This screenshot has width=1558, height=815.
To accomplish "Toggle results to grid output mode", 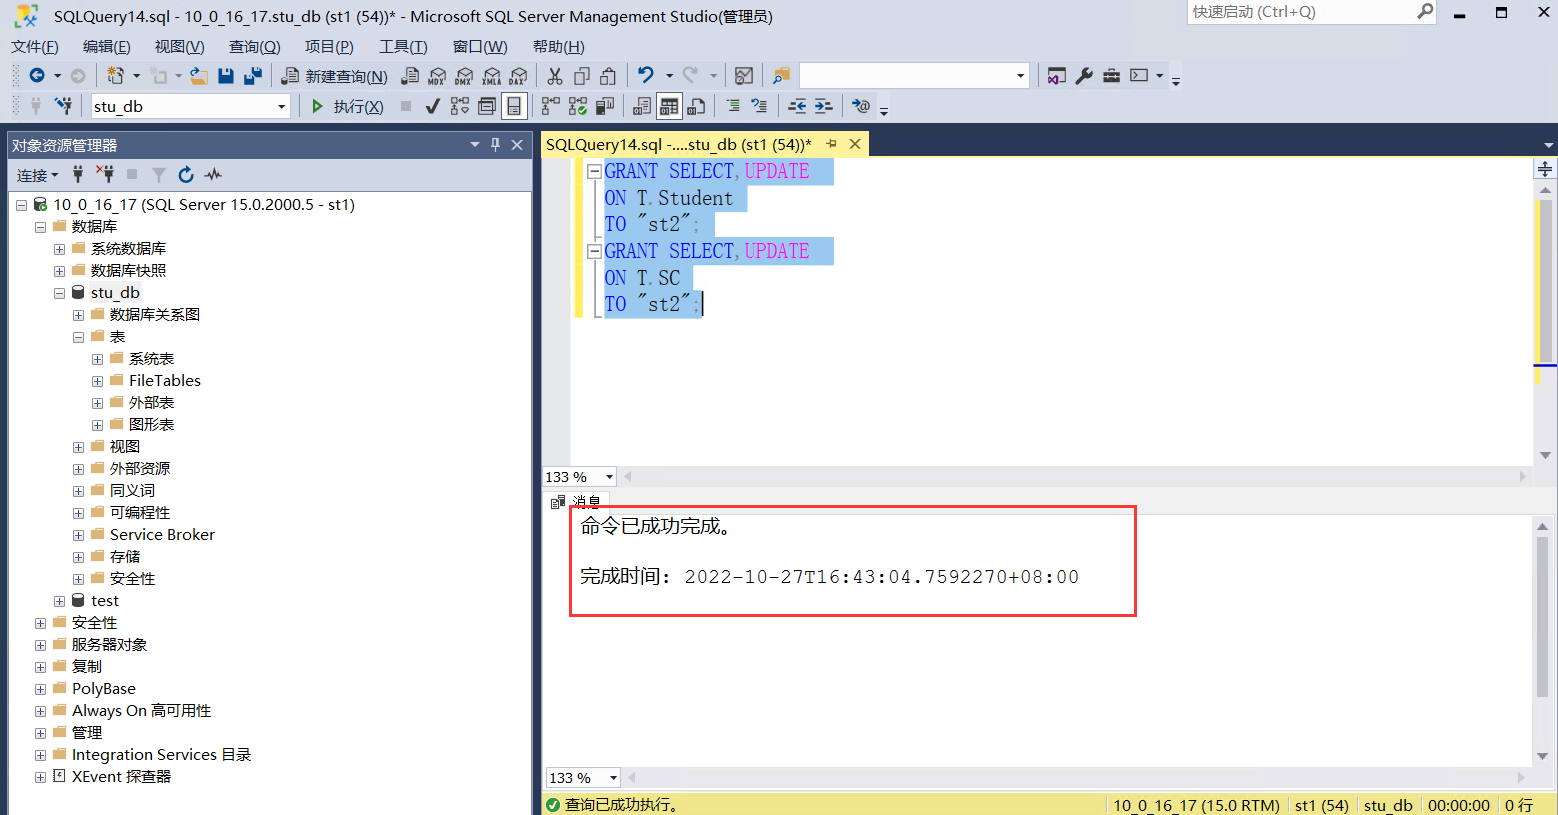I will [669, 106].
